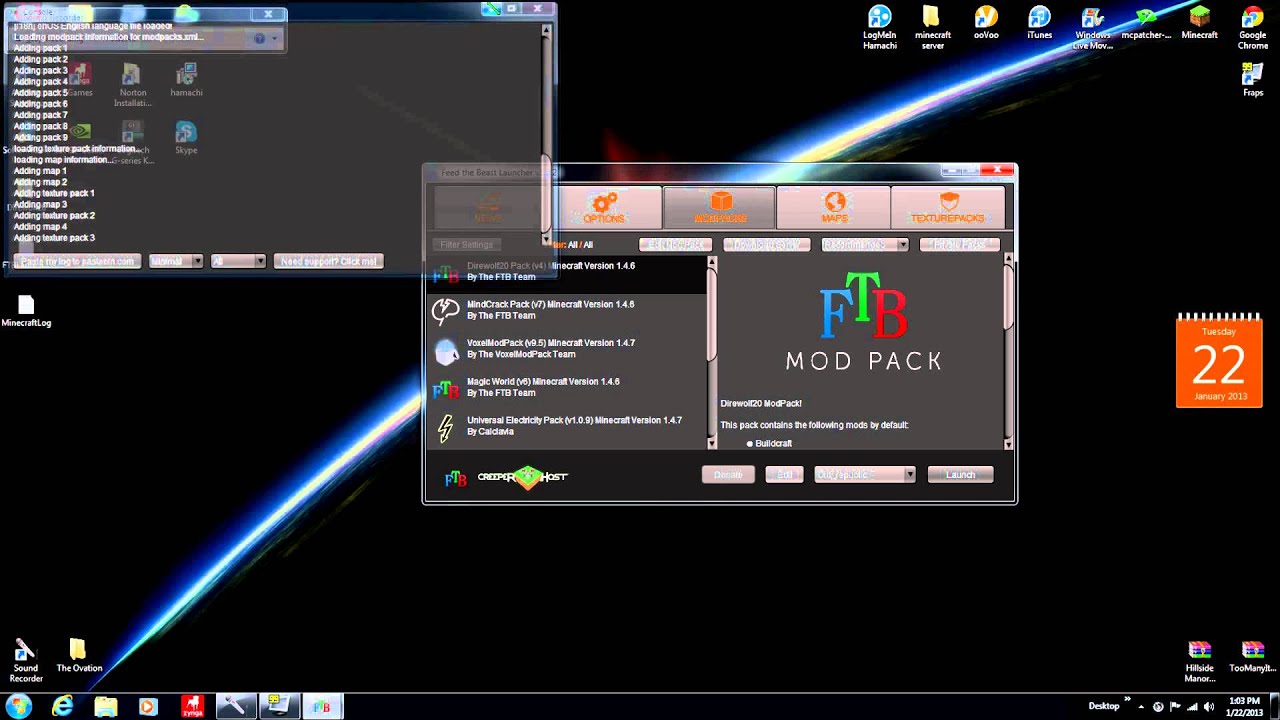
Task: Click the Donate button
Action: point(728,475)
